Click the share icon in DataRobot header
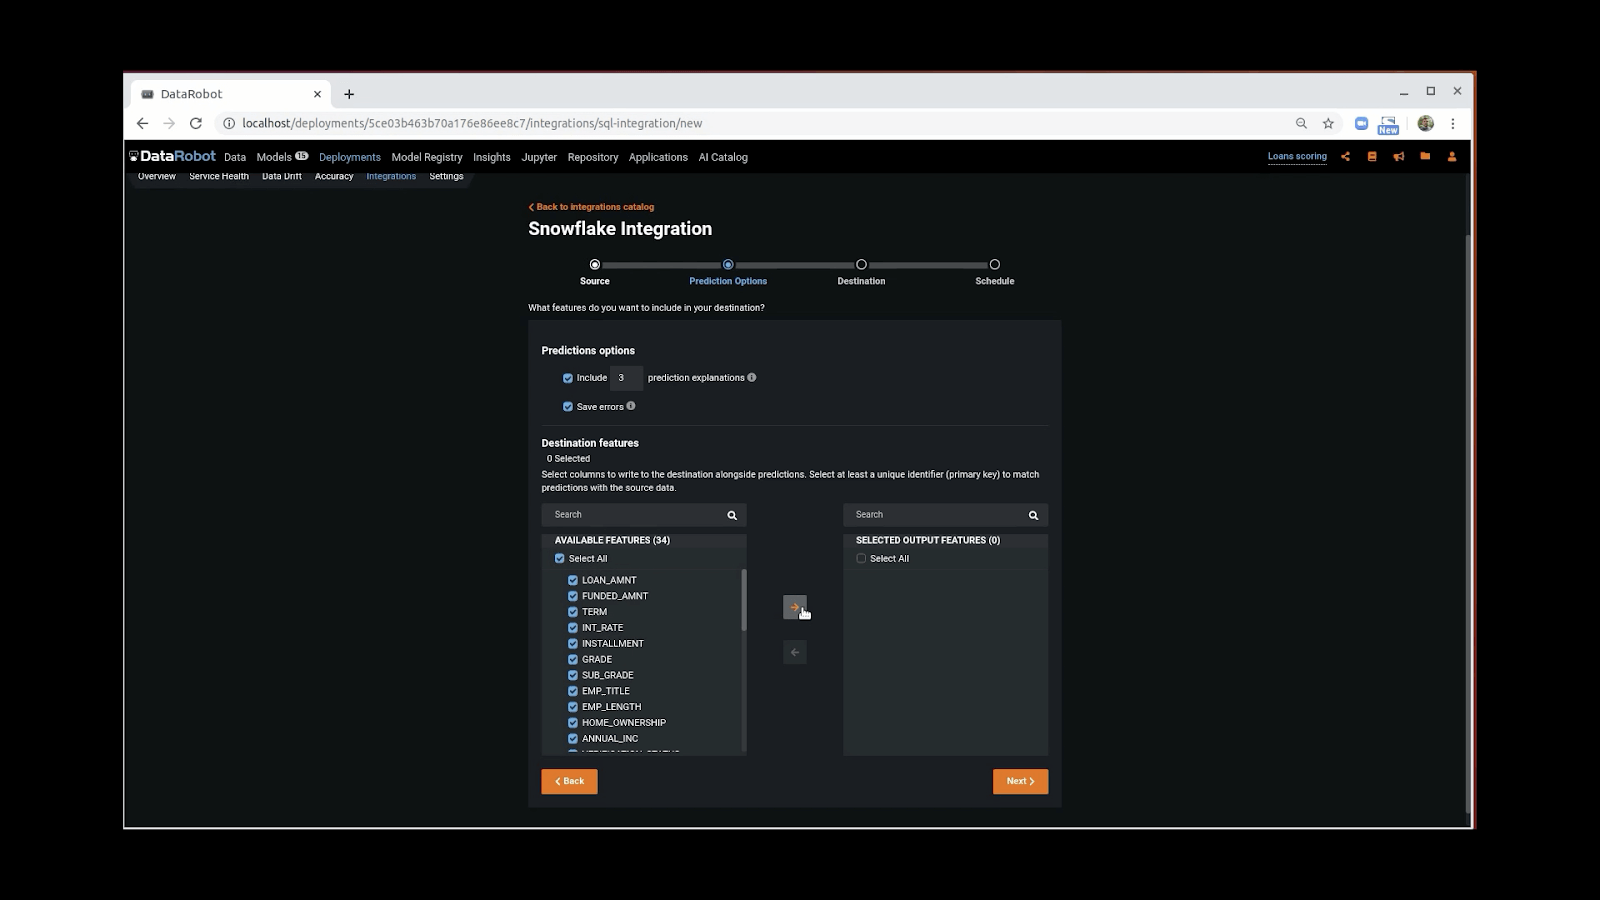1600x900 pixels. click(x=1345, y=156)
